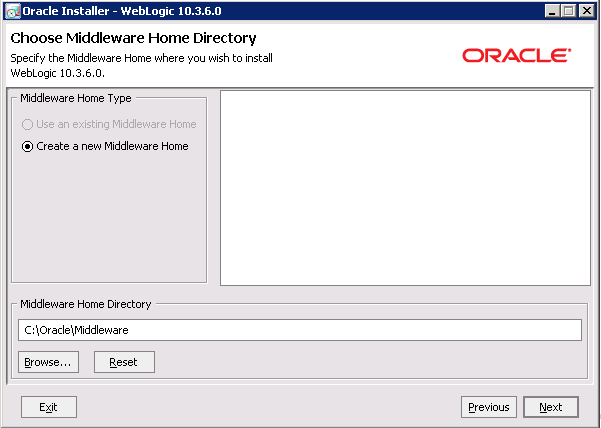
Task: Maximize the Oracle Installer window
Action: point(569,11)
